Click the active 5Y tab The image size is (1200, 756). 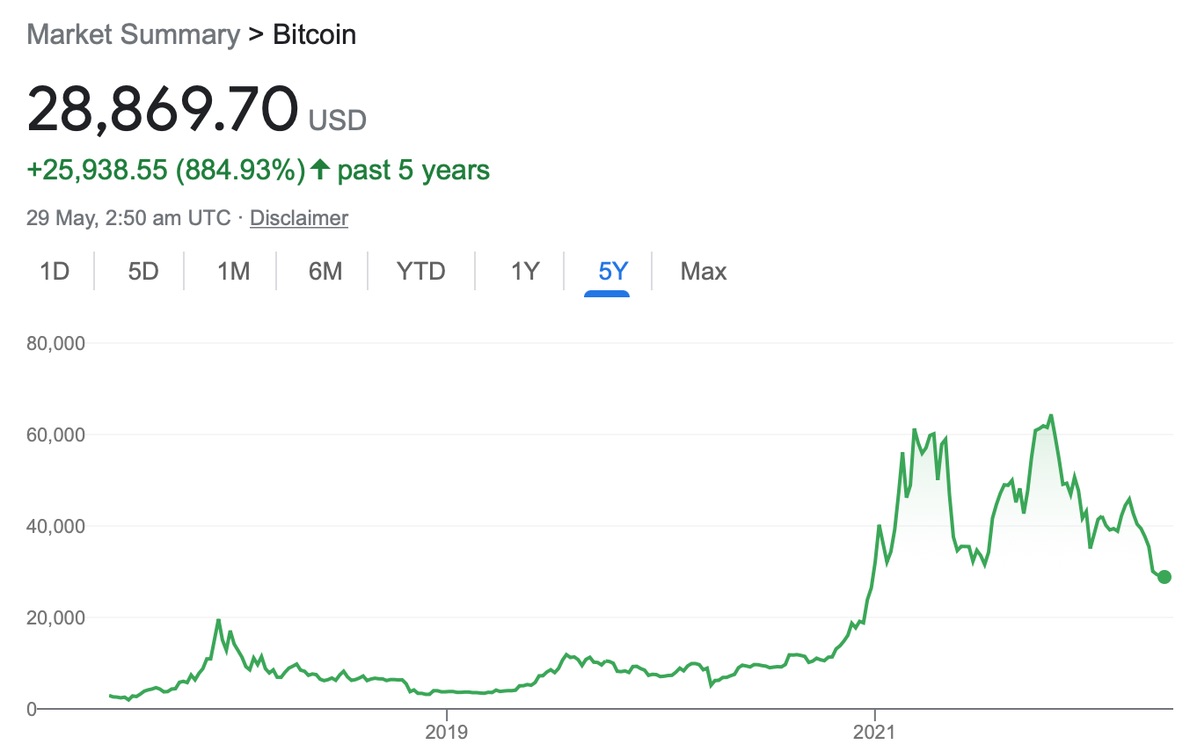(x=612, y=271)
